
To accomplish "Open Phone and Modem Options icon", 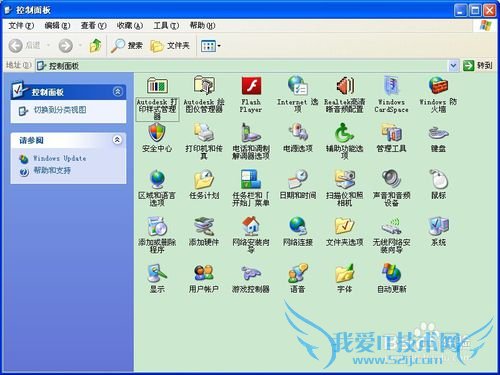I will click(251, 132).
